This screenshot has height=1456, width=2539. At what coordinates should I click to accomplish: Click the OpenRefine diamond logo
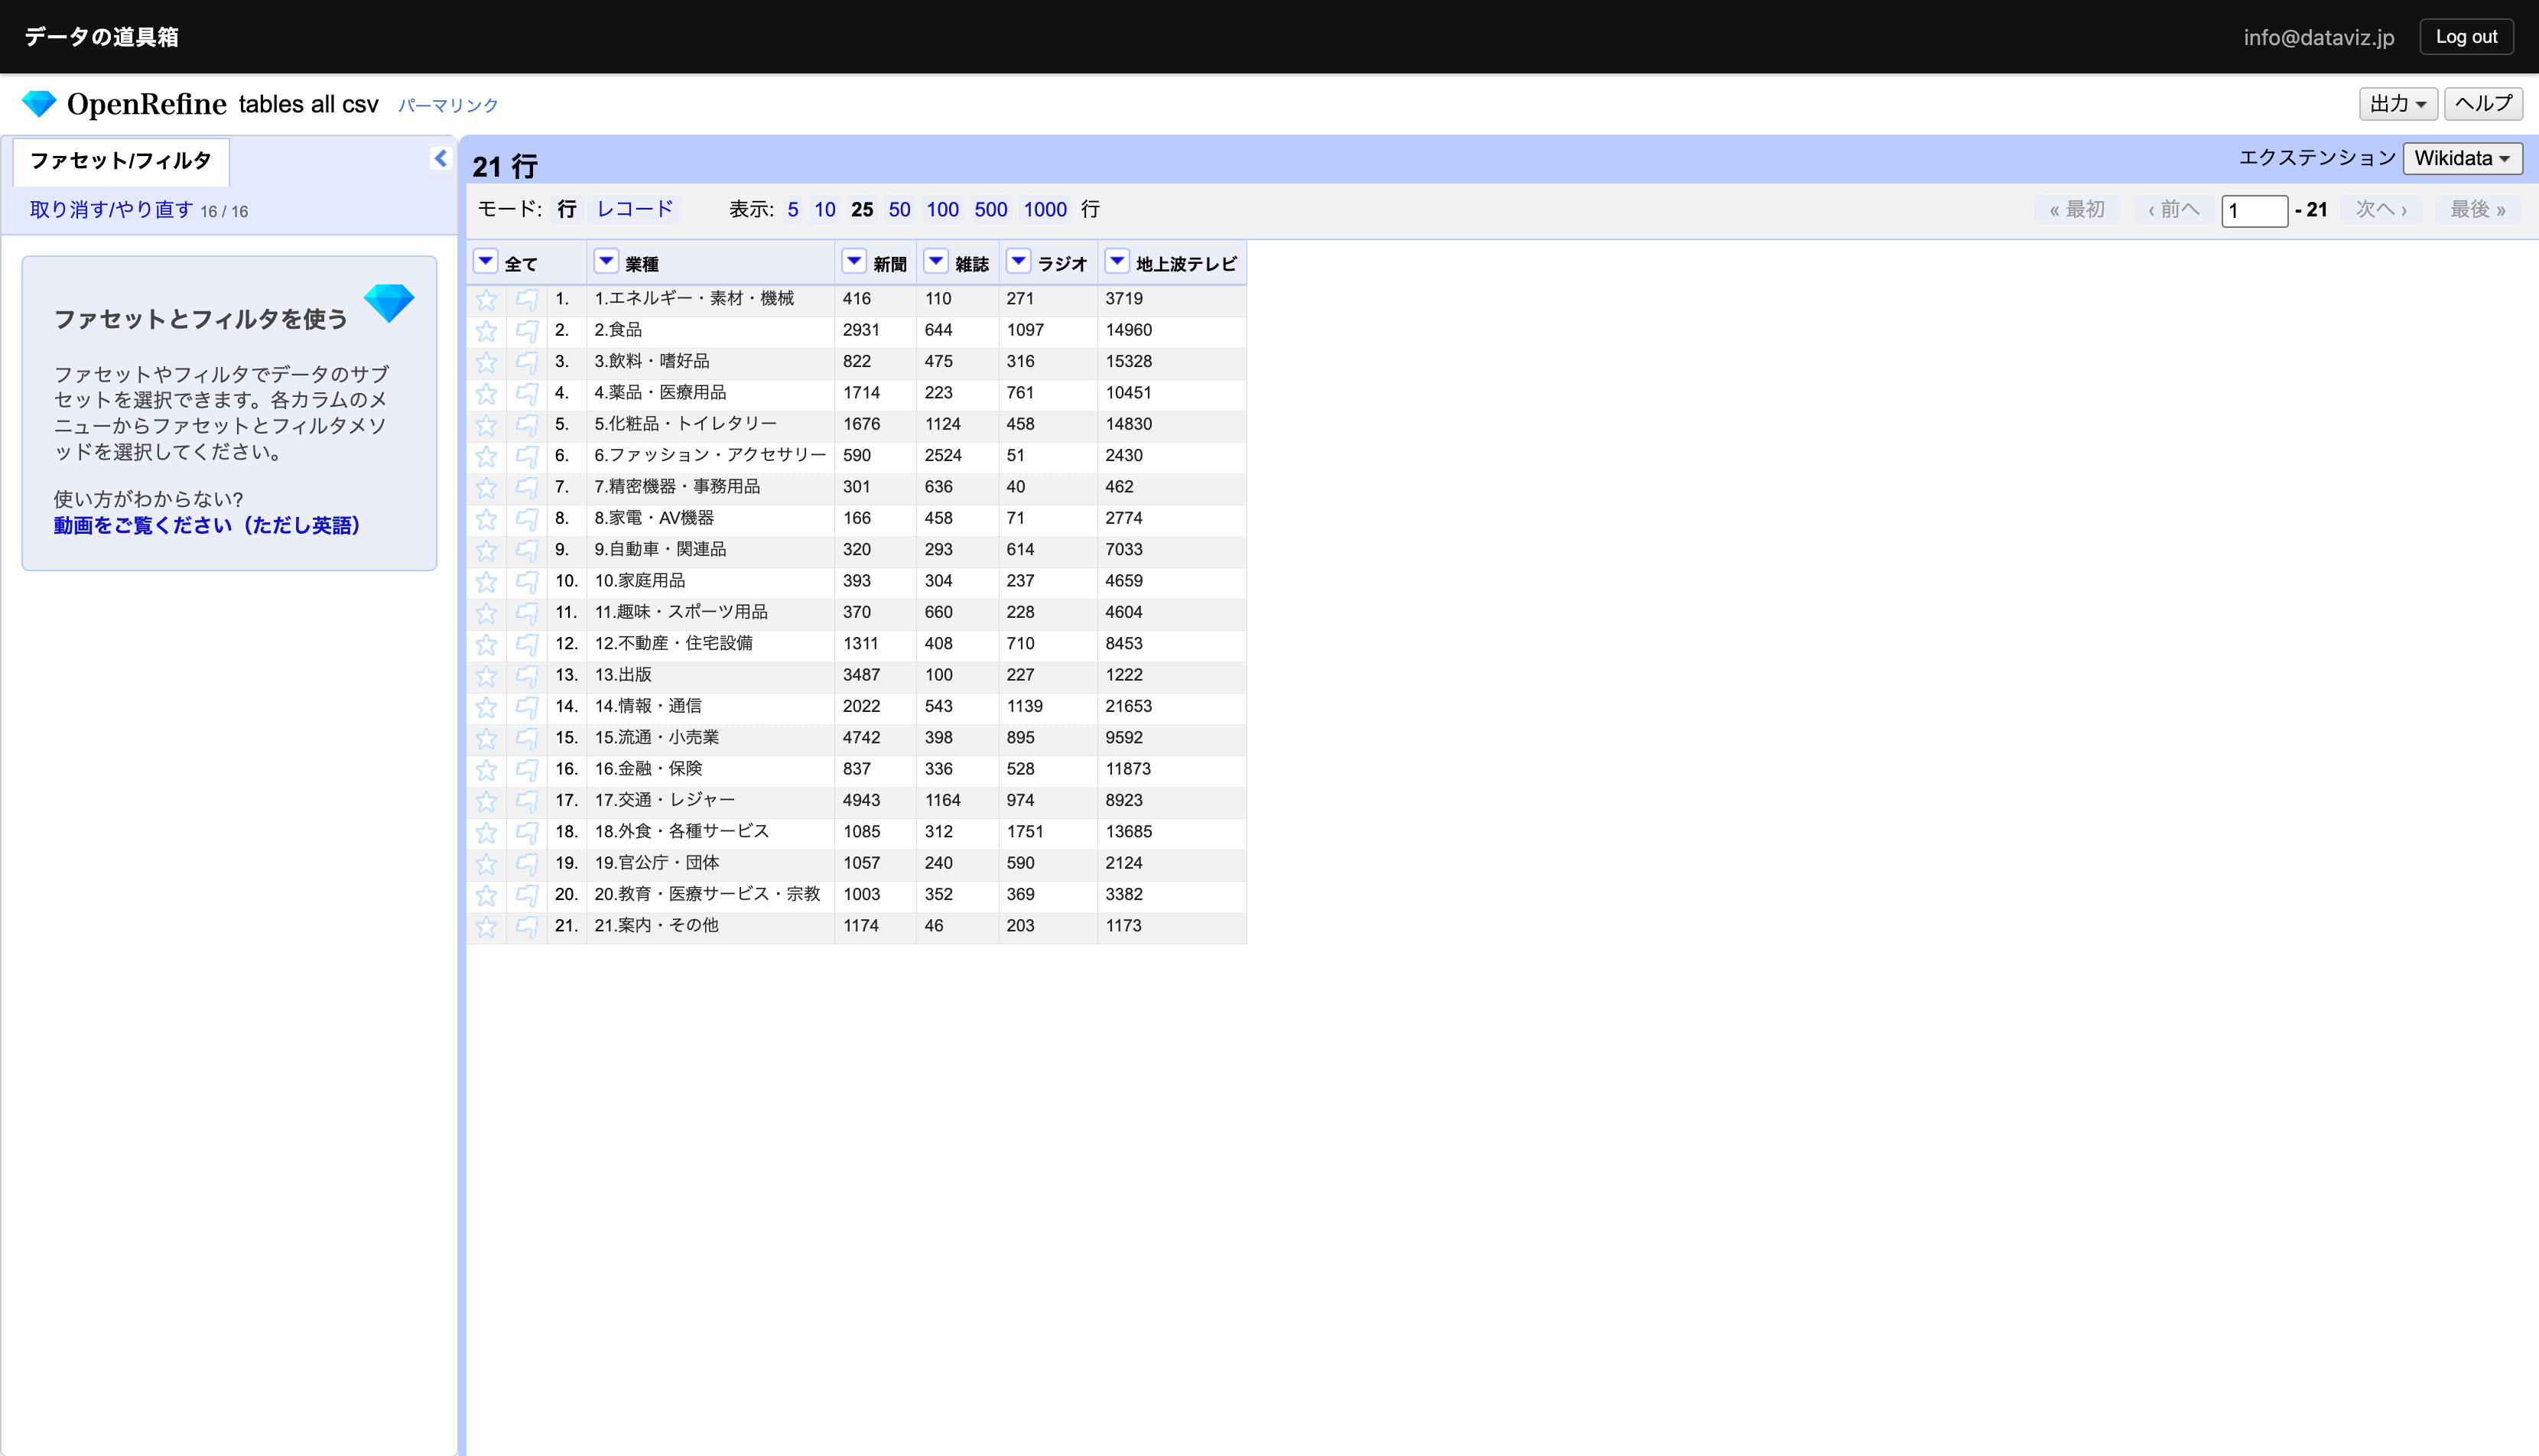39,104
